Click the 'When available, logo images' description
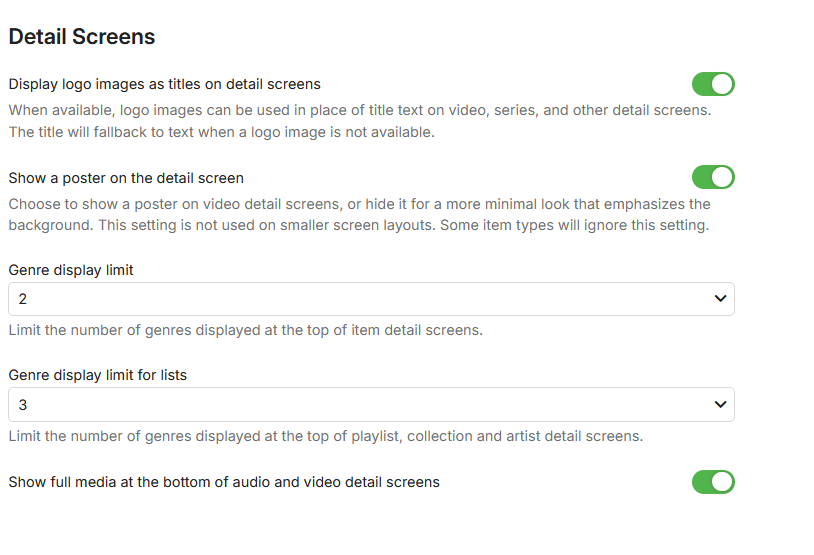This screenshot has height=555, width=814. point(360,110)
